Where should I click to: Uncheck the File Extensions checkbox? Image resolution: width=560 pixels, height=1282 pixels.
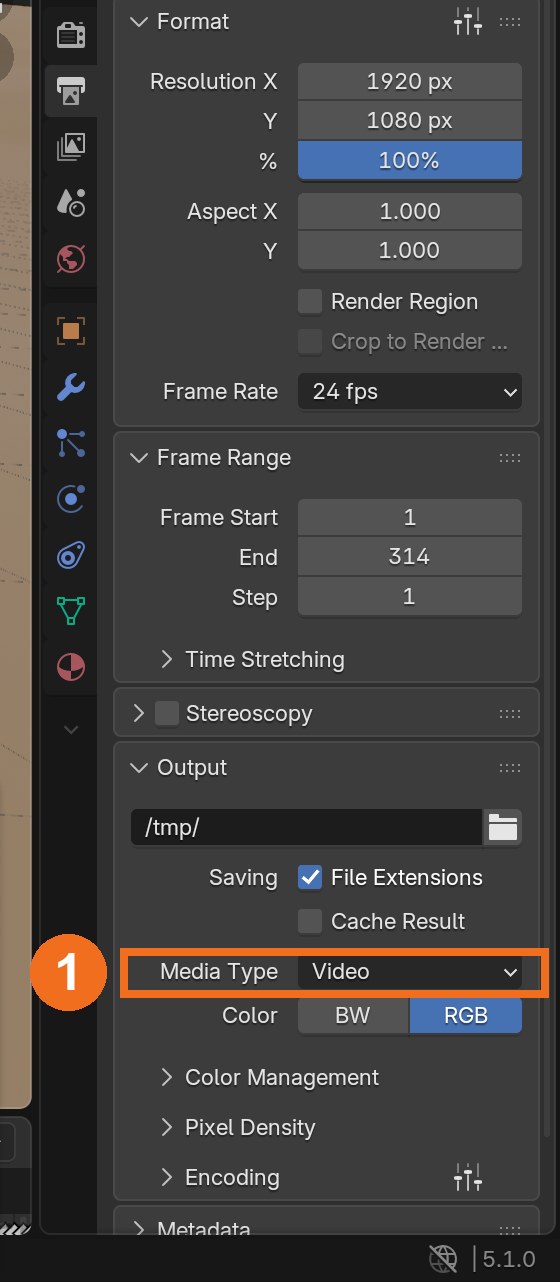[x=310, y=877]
